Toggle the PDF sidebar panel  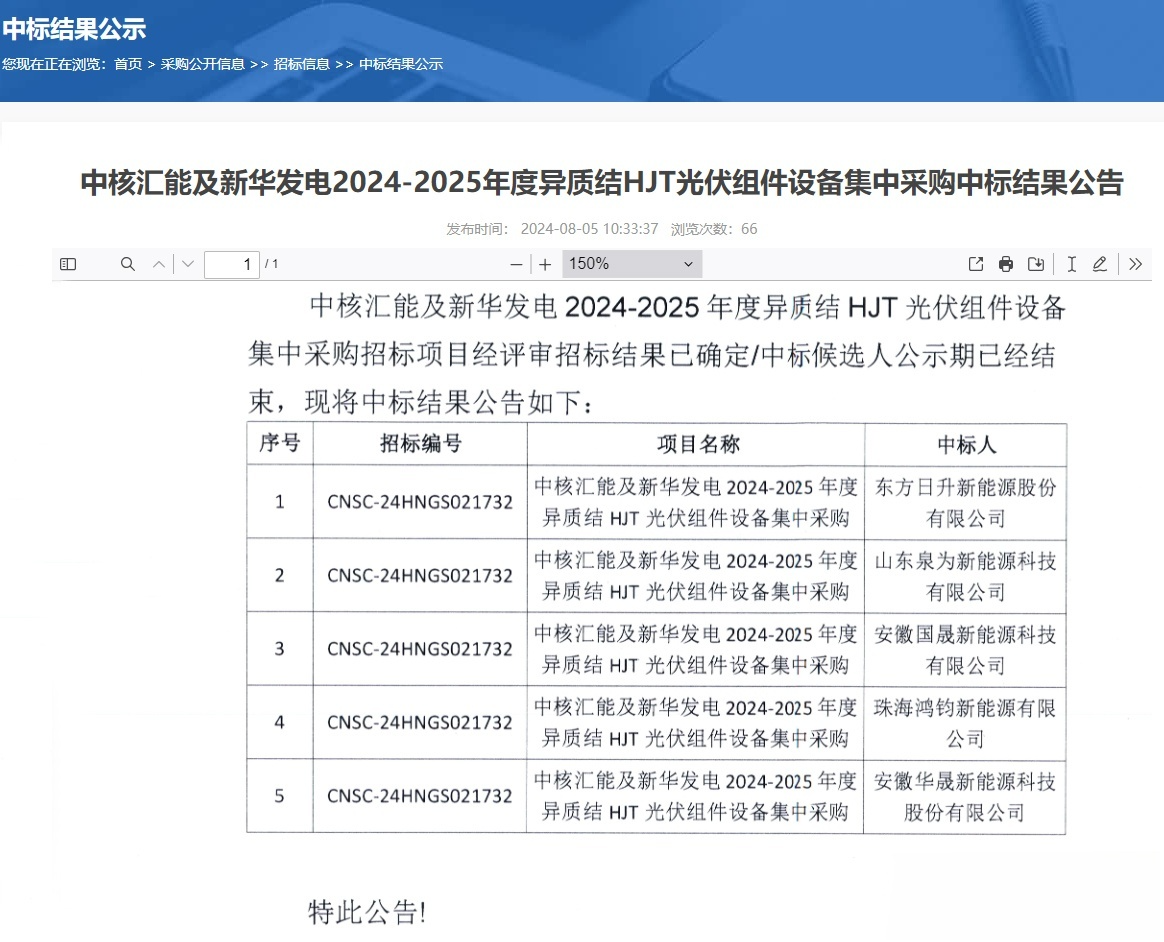67,263
